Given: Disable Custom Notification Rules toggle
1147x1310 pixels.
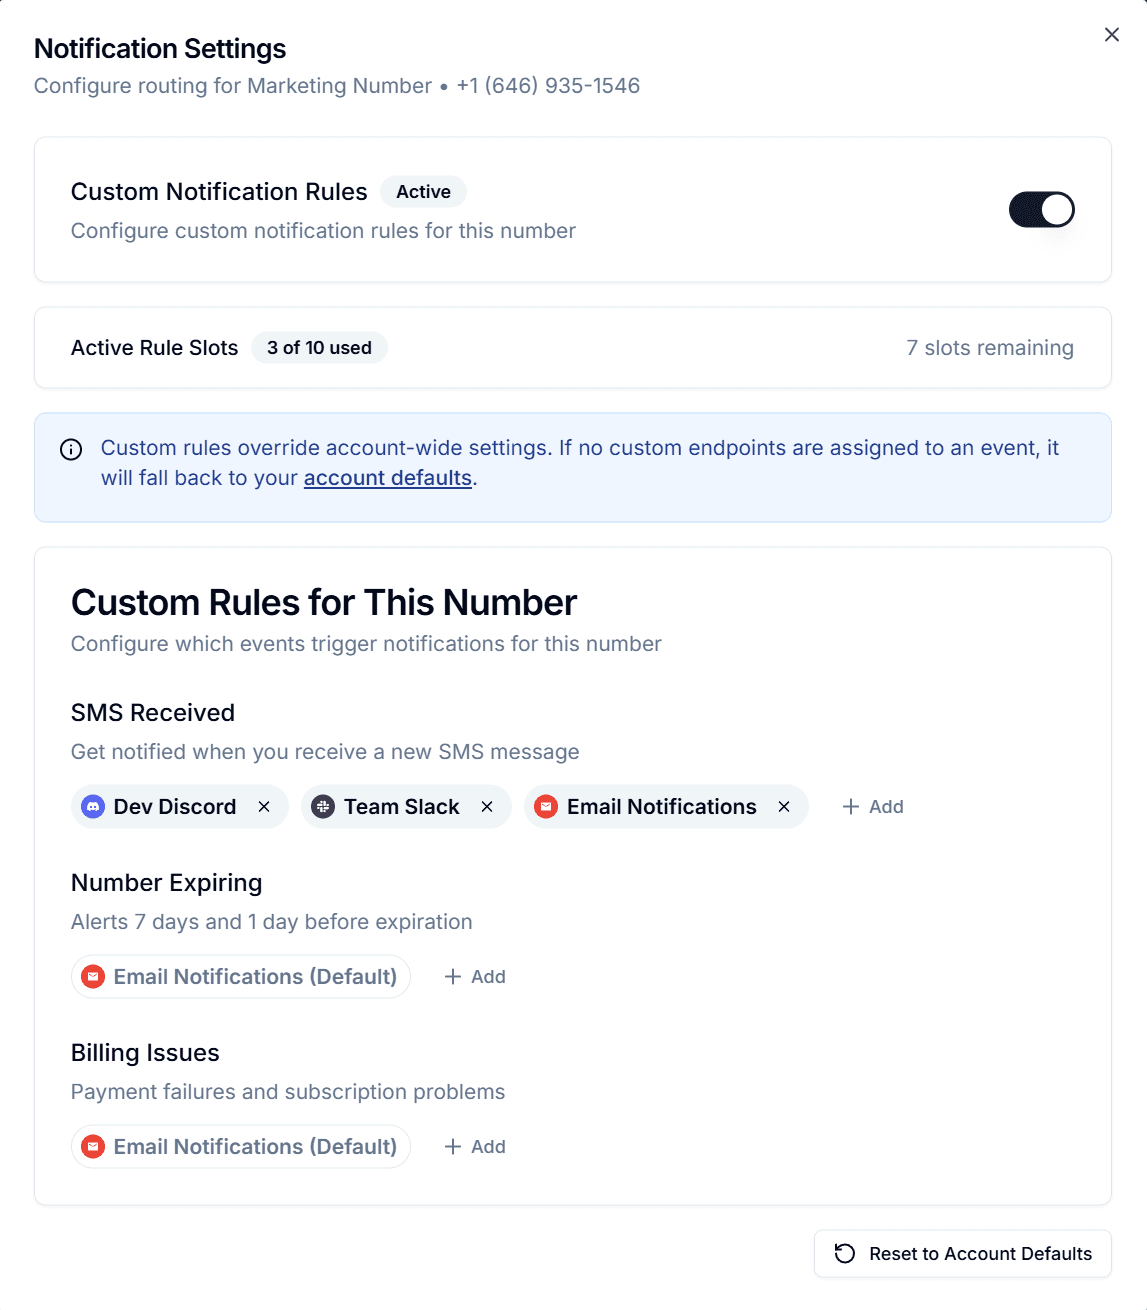Looking at the screenshot, I should pos(1042,209).
